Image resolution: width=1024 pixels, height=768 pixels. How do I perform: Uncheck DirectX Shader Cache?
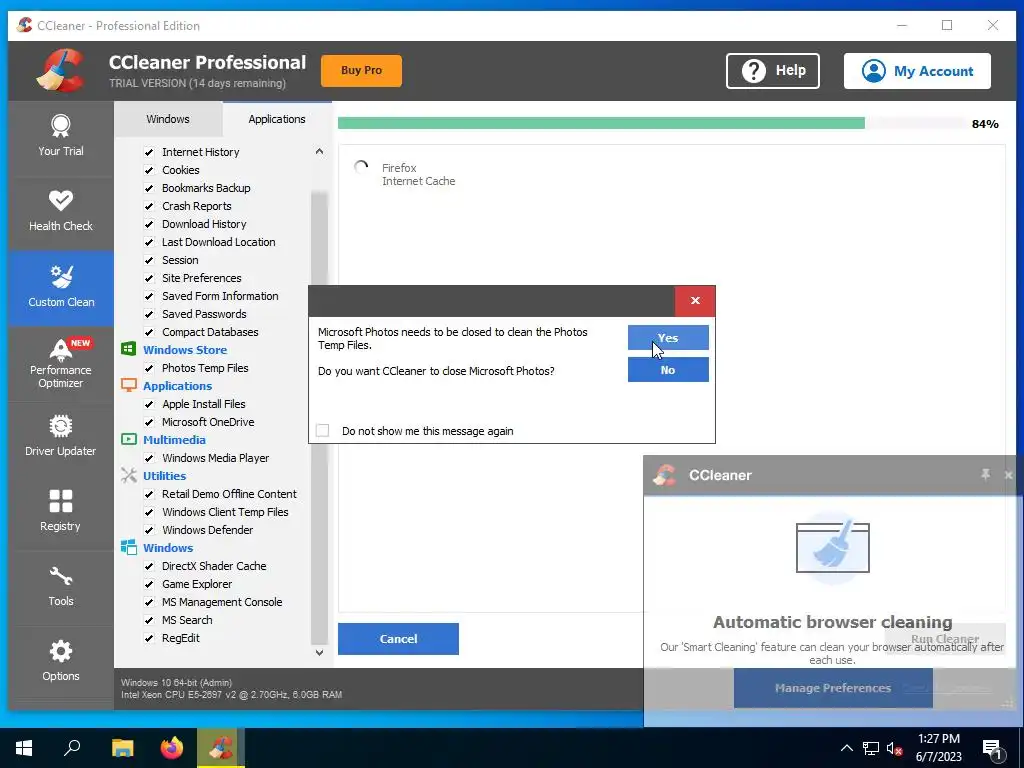click(149, 566)
